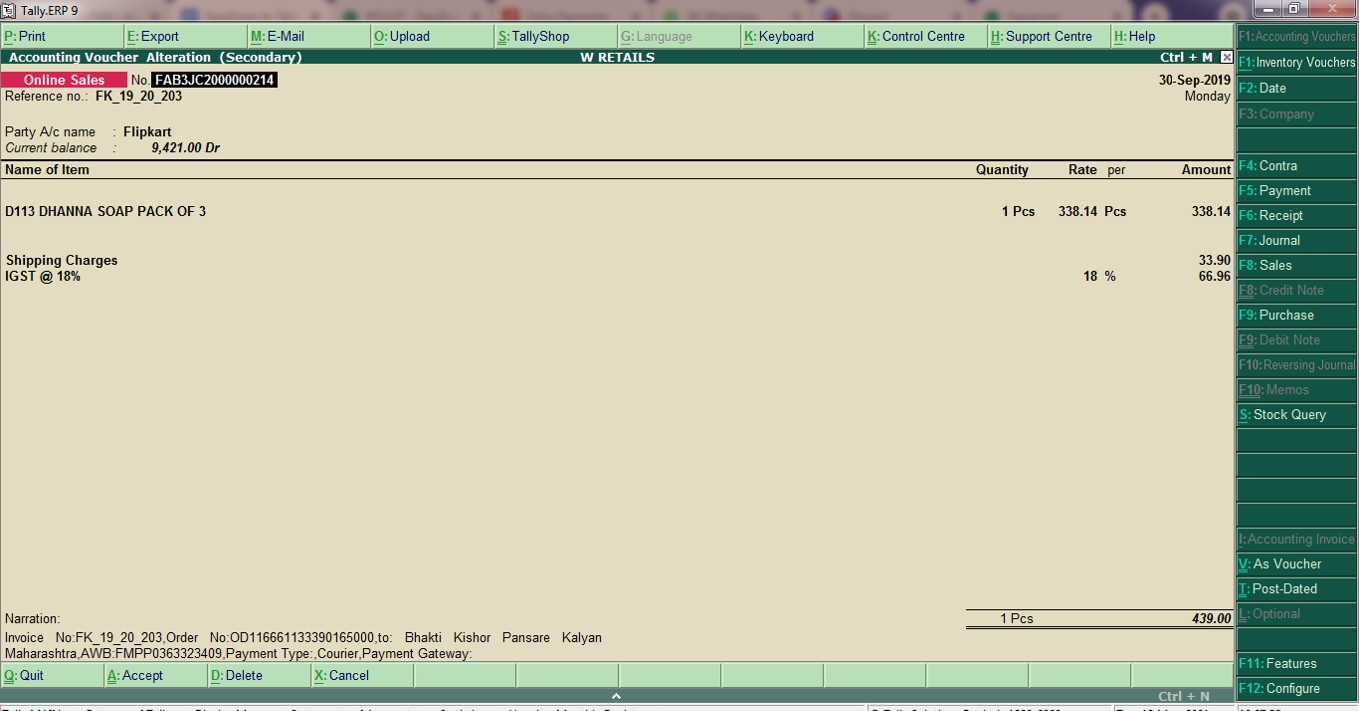Open the Export menu
This screenshot has width=1359, height=711.
tap(185, 36)
